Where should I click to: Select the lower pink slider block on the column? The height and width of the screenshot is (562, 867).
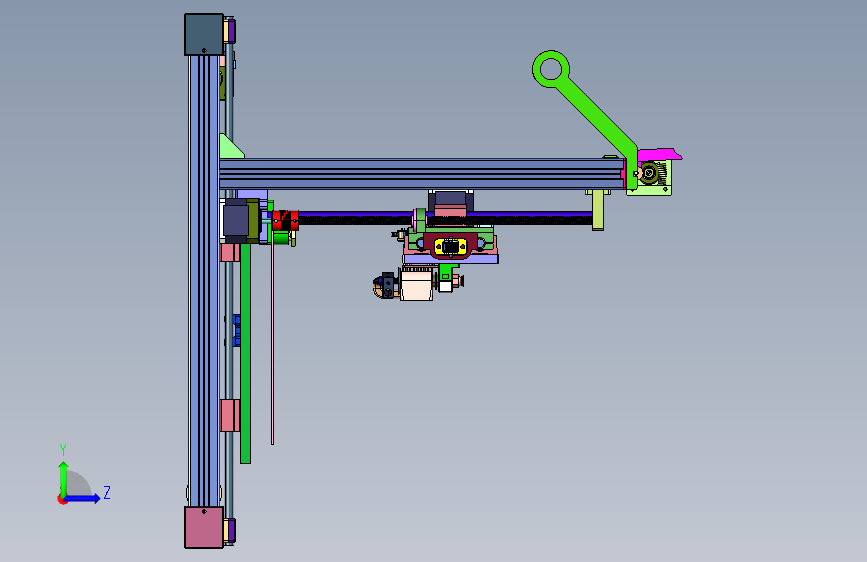tap(229, 415)
